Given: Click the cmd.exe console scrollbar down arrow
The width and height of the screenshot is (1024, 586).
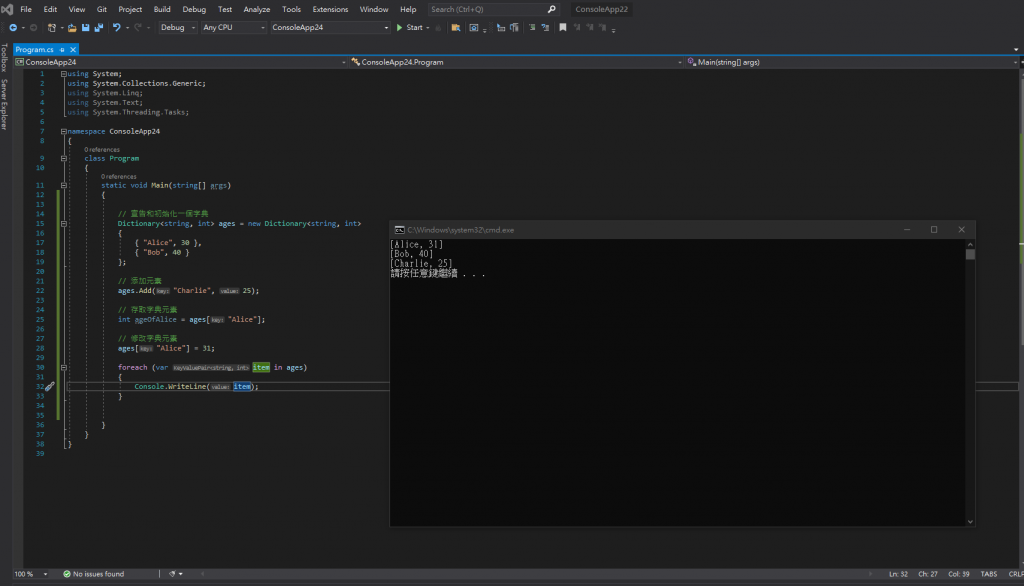Looking at the screenshot, I should [x=970, y=521].
